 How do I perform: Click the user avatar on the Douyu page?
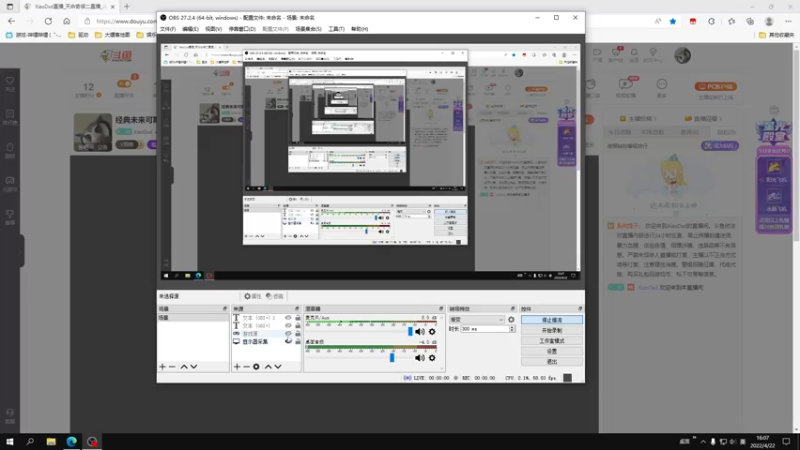(682, 55)
